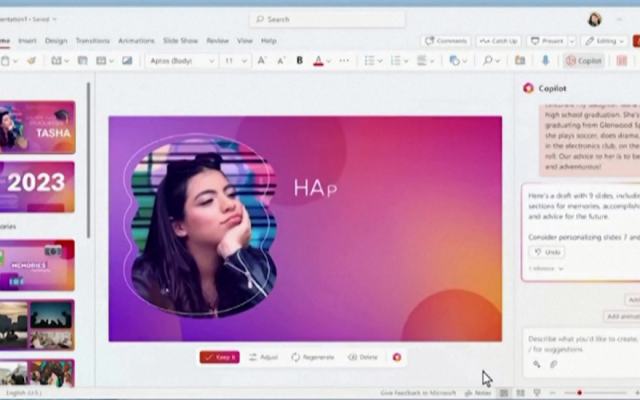Open the Aptos (Body) font dropdown
Screen dimensions: 640x400
180,61
